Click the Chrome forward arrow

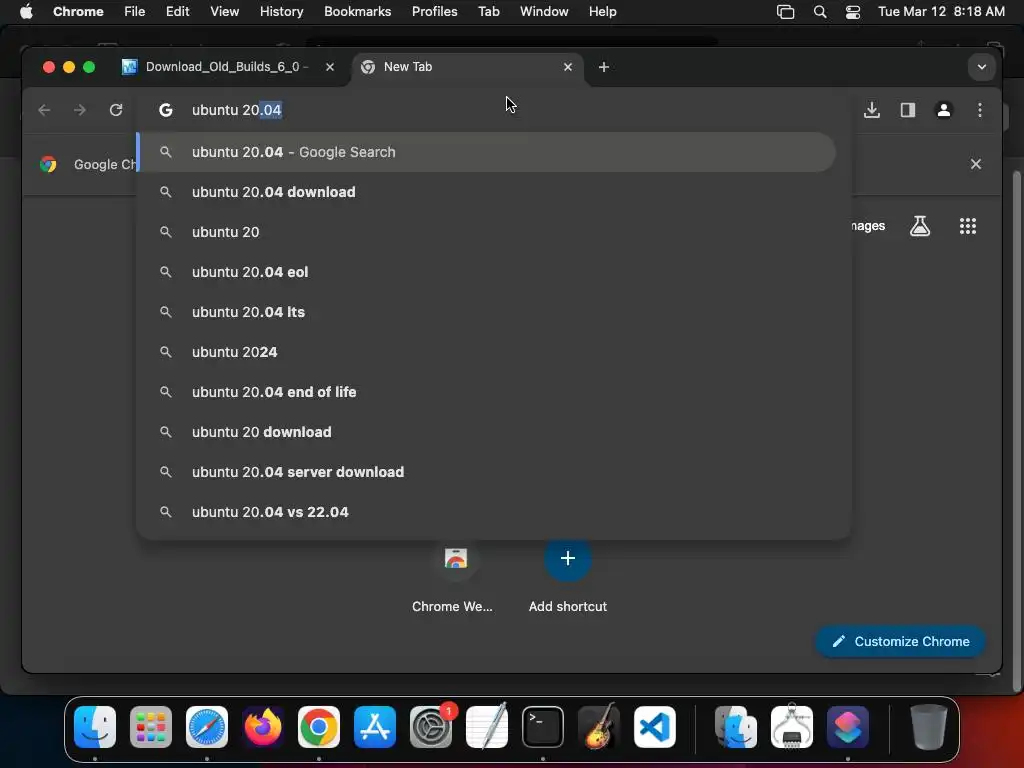pyautogui.click(x=80, y=110)
